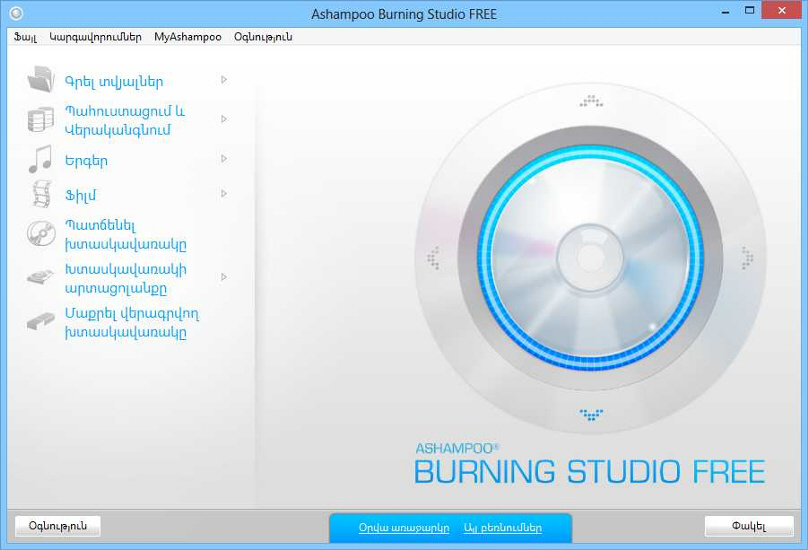Click the Օգնություն button at bottom left
Image resolution: width=808 pixels, height=550 pixels.
tap(58, 526)
